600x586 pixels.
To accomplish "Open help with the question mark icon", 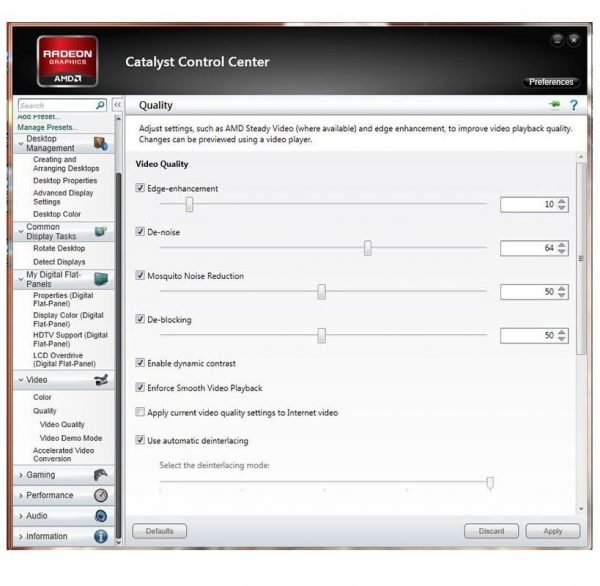I will 573,105.
